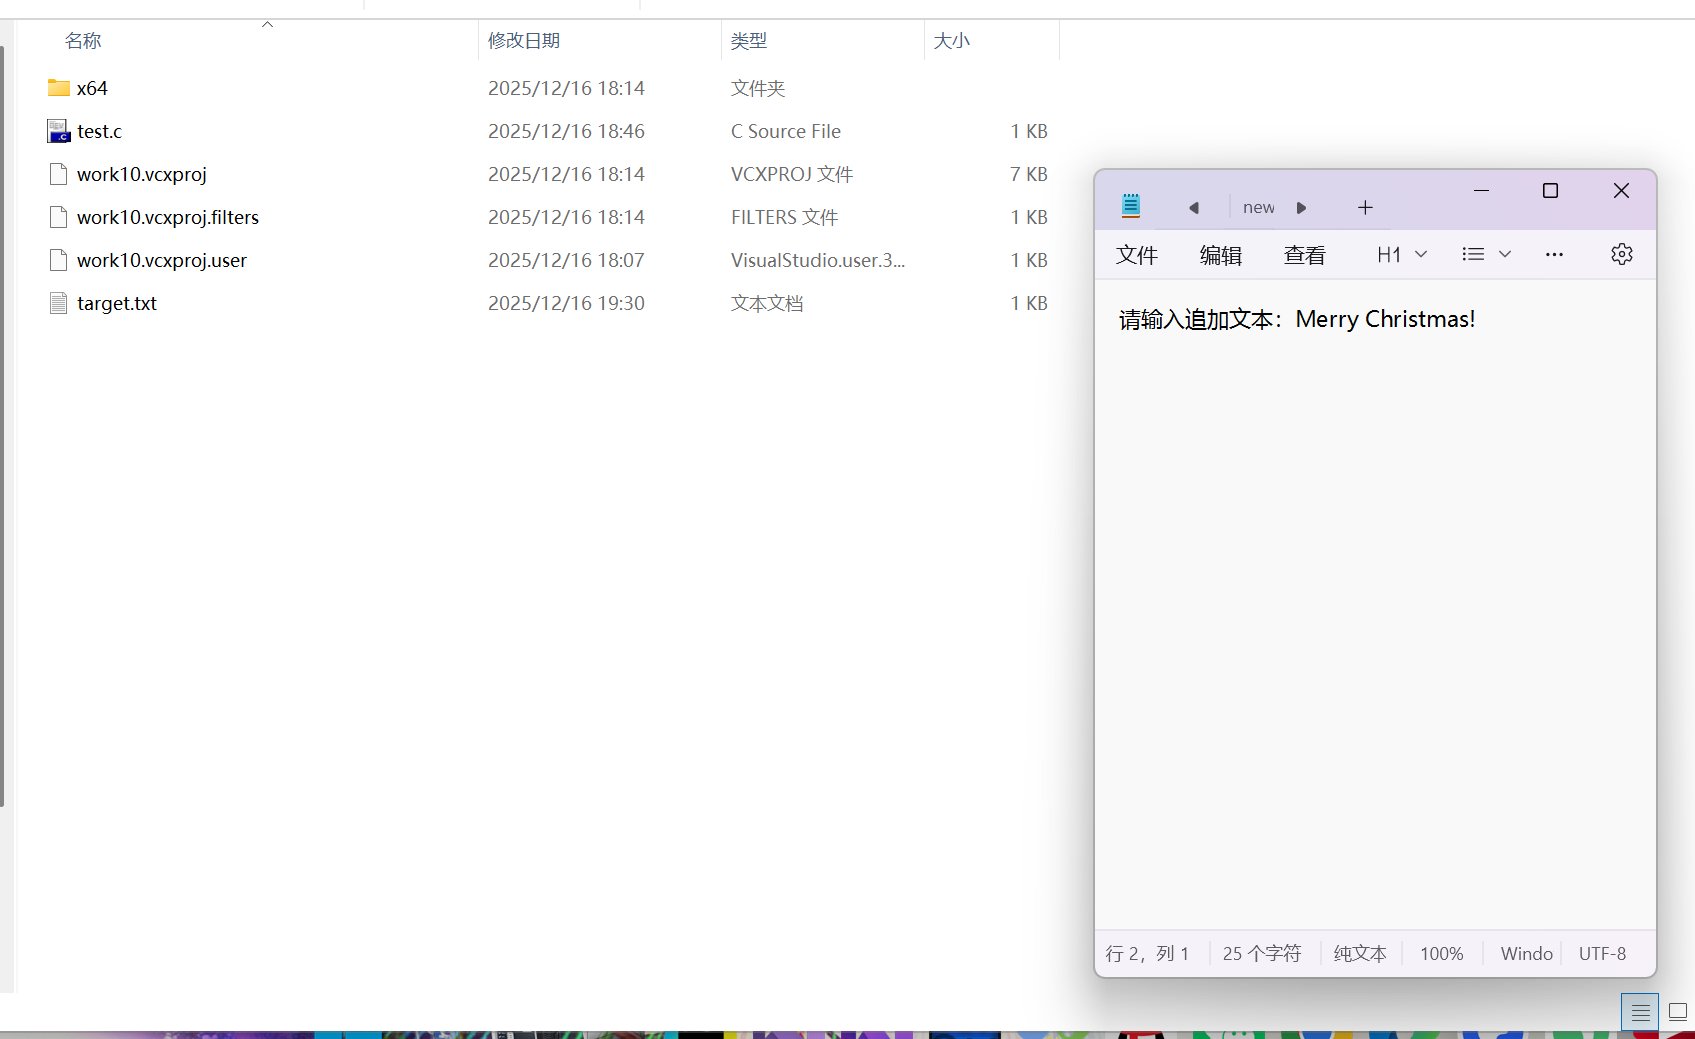Minimize the Notepad window

pyautogui.click(x=1482, y=190)
